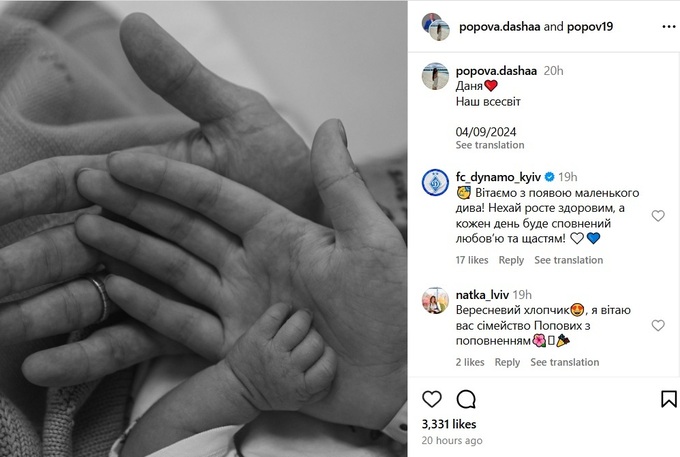View the 3,331 likes list
This screenshot has height=457, width=680.
click(449, 424)
